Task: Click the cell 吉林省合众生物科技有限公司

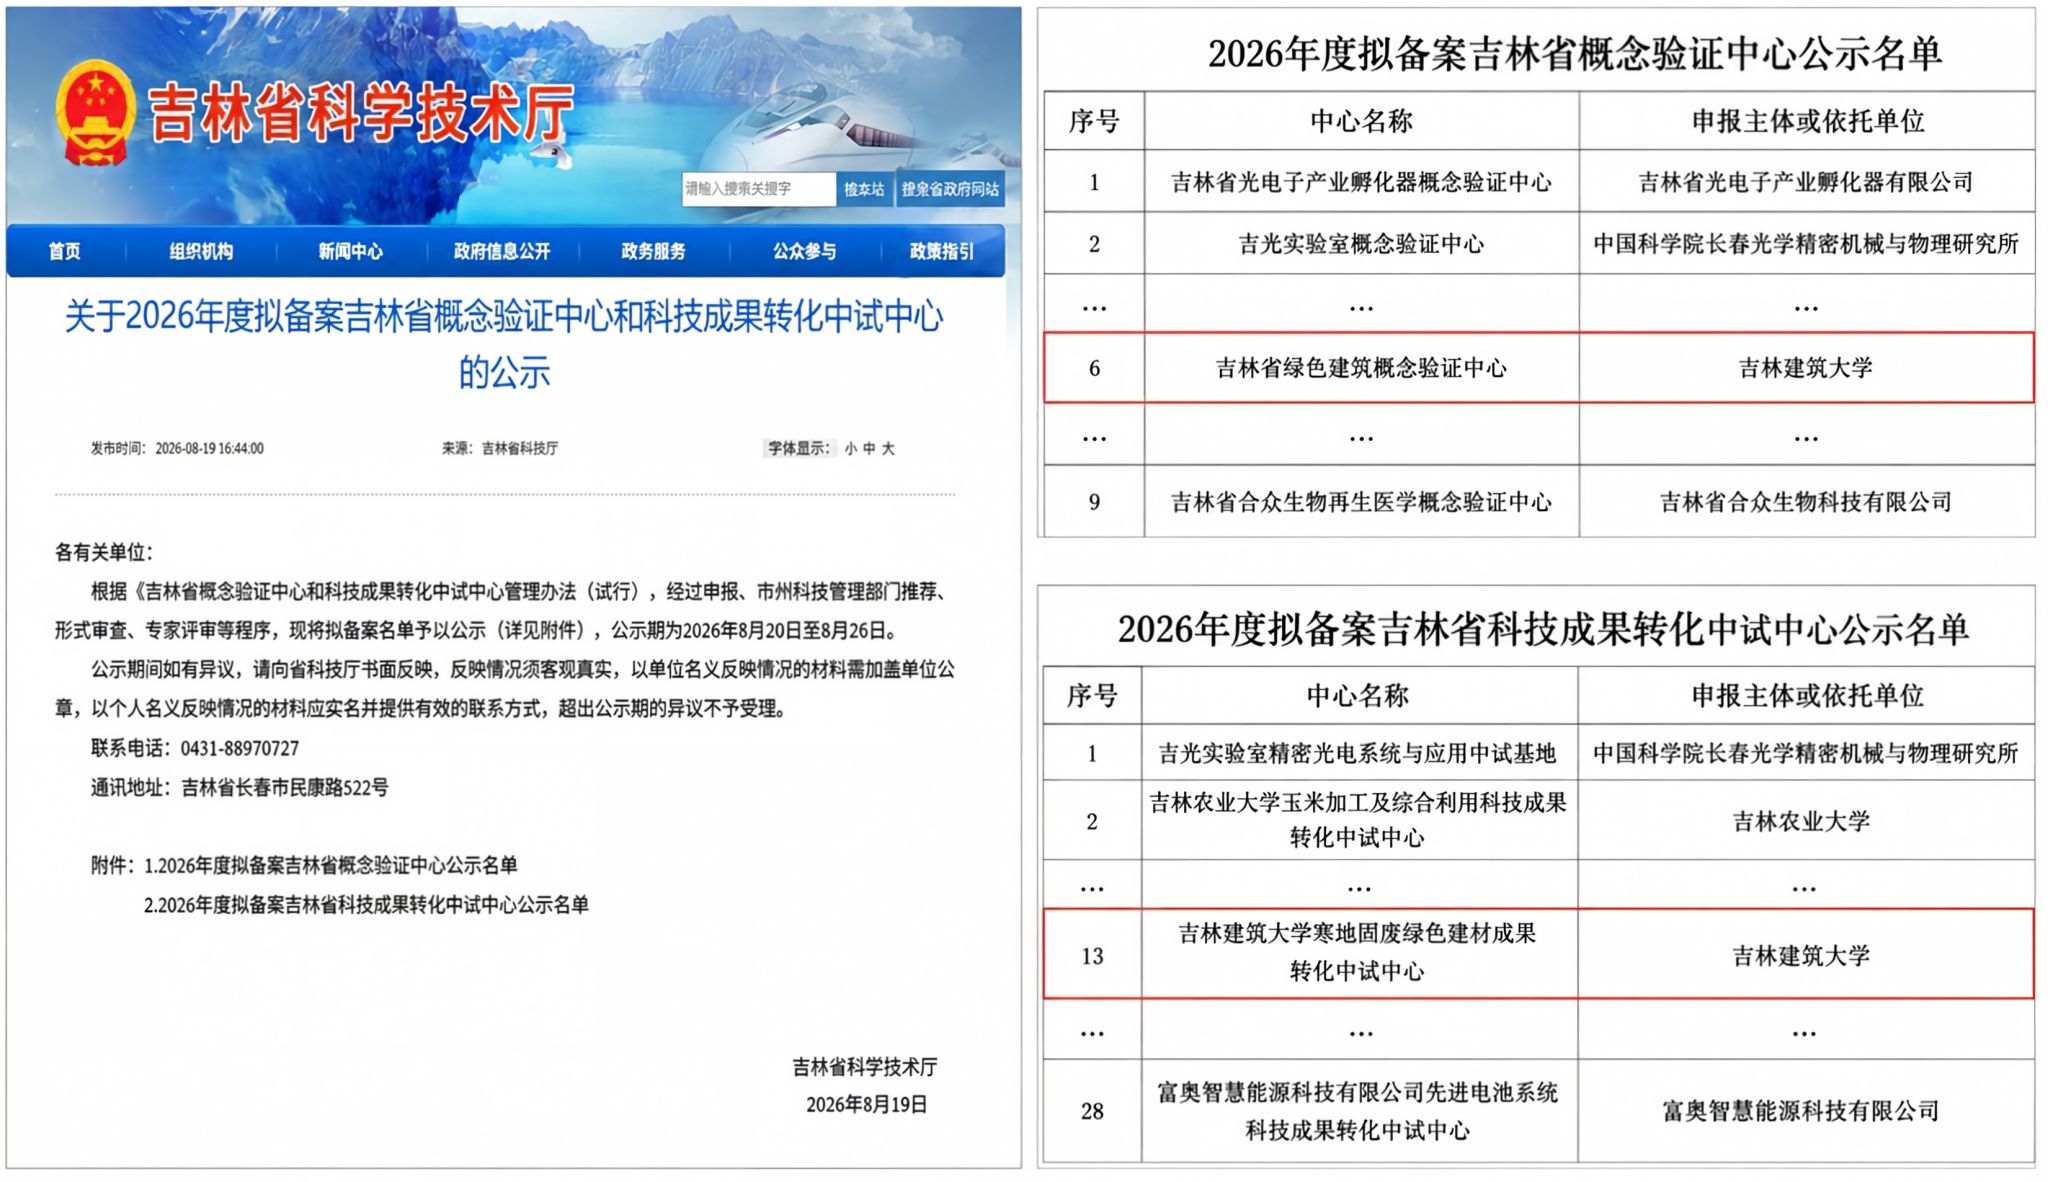Action: coord(1806,502)
